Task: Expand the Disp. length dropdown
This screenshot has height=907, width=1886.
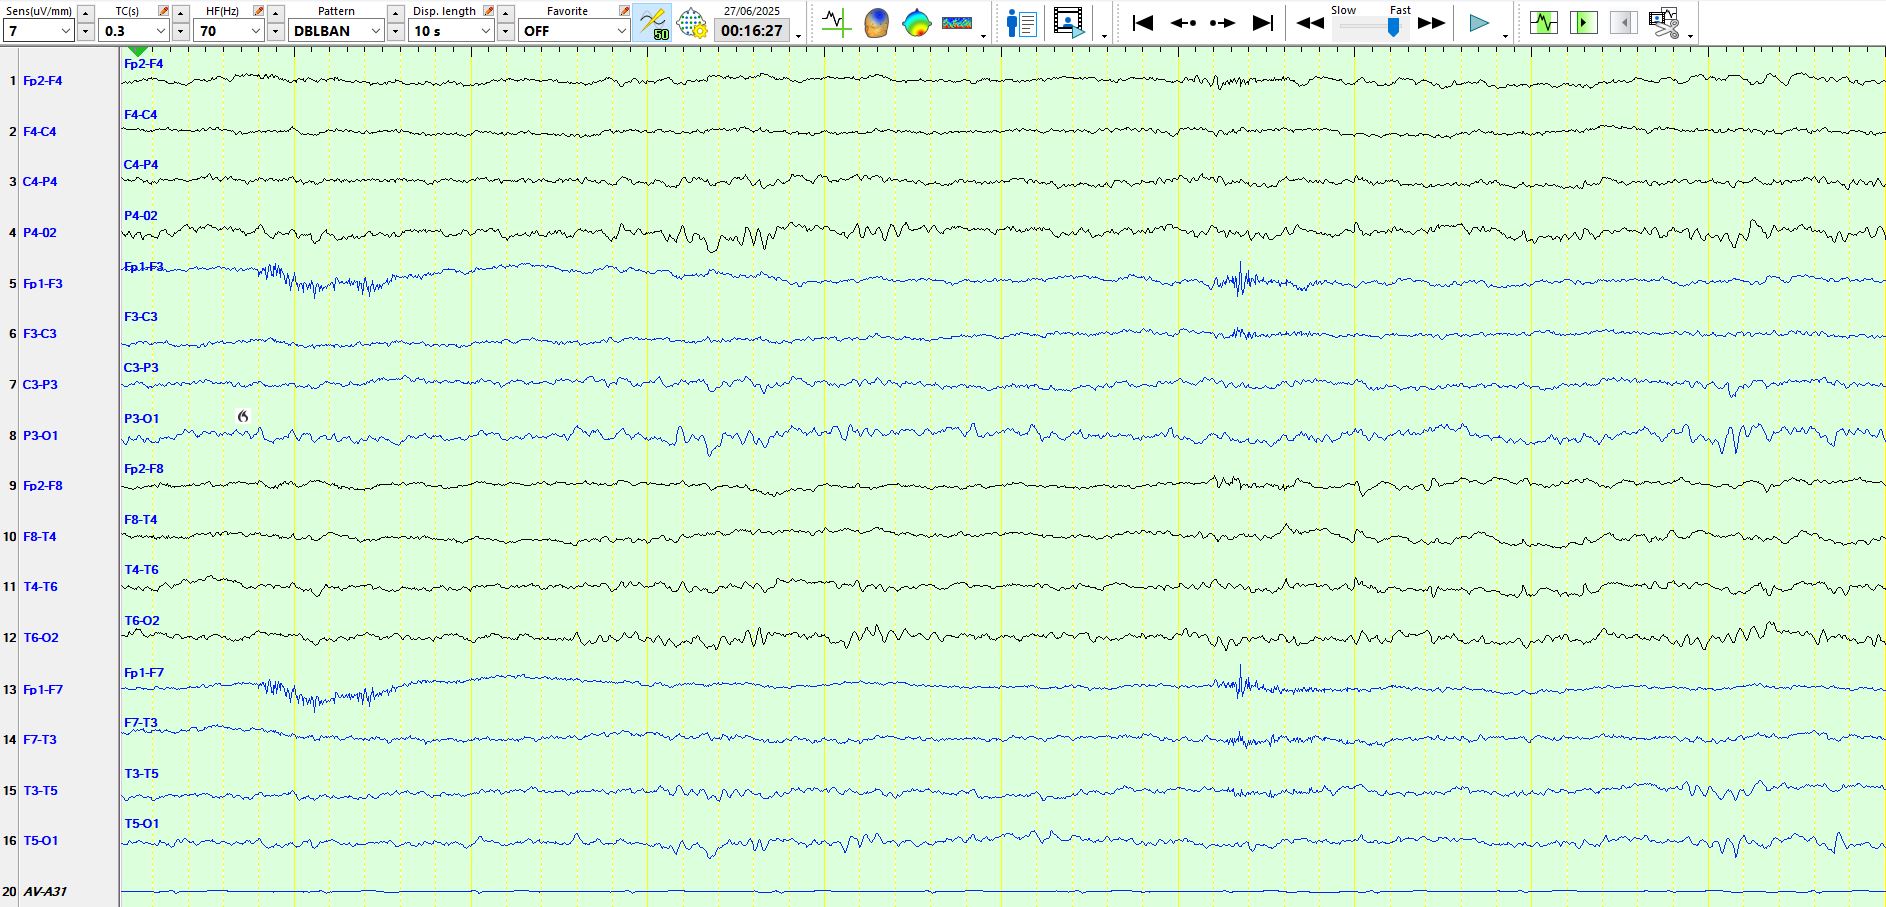Action: [485, 31]
